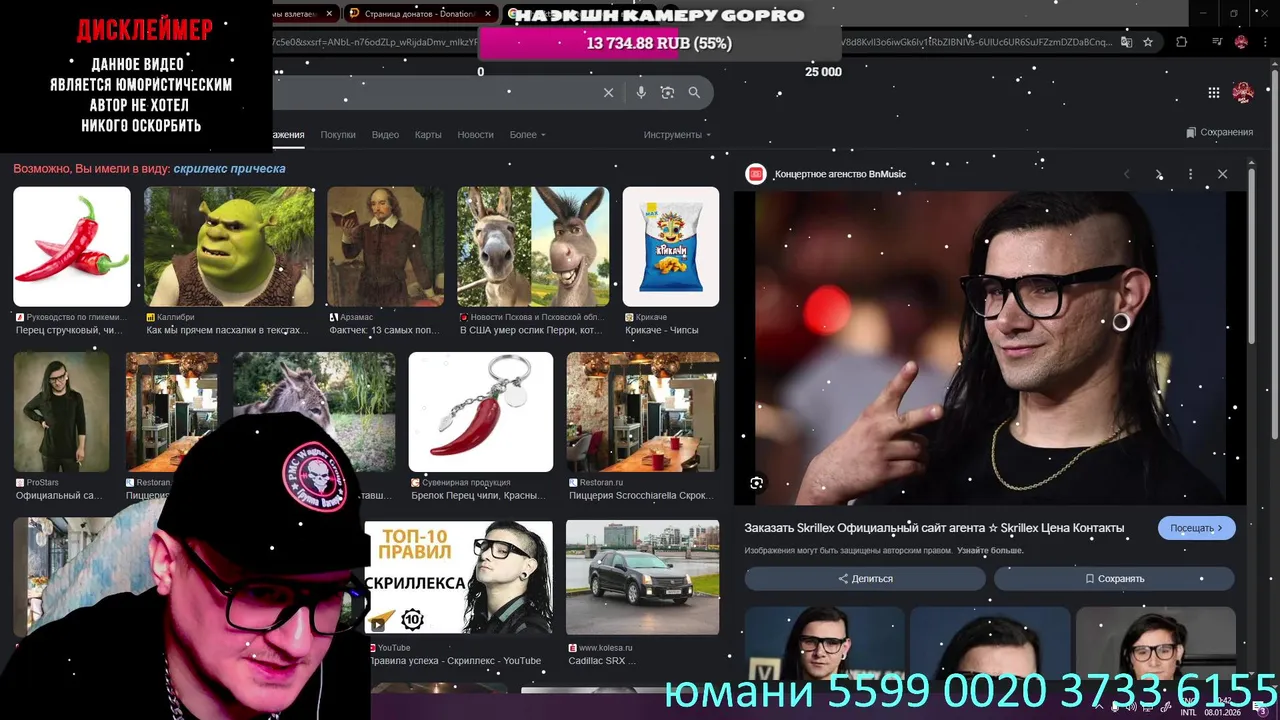Image resolution: width=1280 pixels, height=720 pixels.
Task: Open the three-dot menu in preview panel
Action: coord(1190,174)
